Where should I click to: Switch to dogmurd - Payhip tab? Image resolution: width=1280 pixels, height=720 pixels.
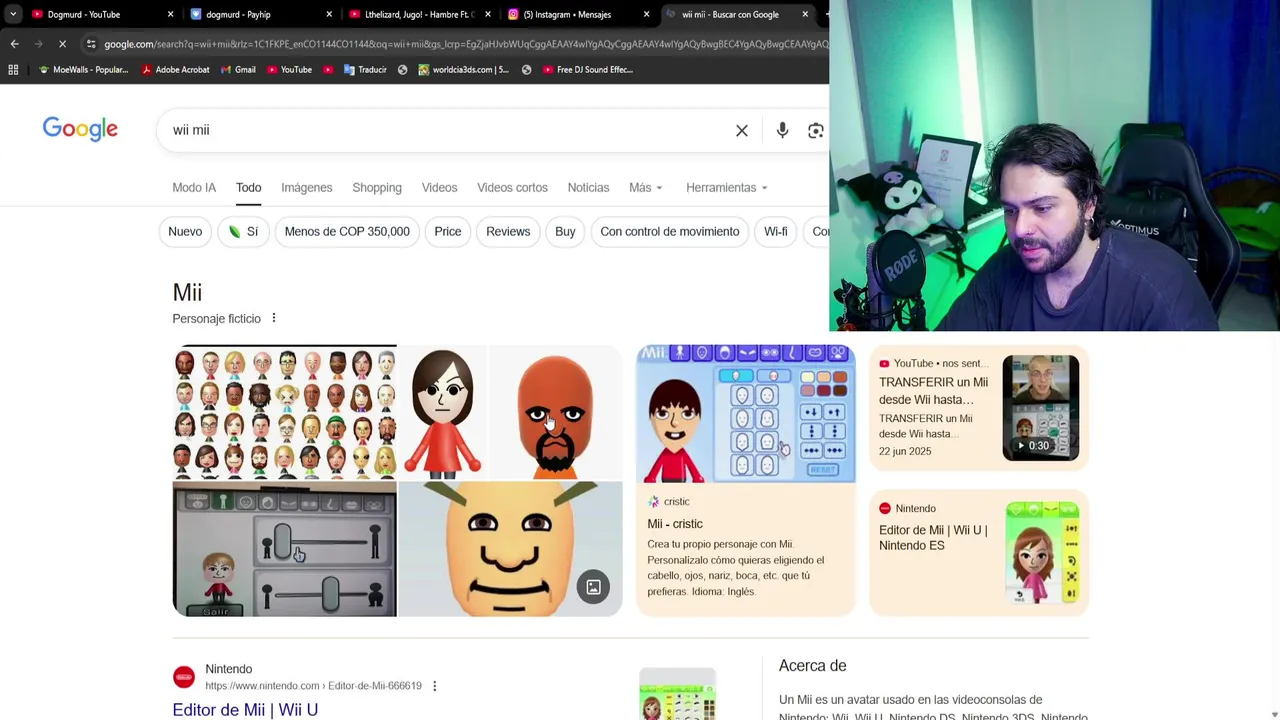click(250, 14)
